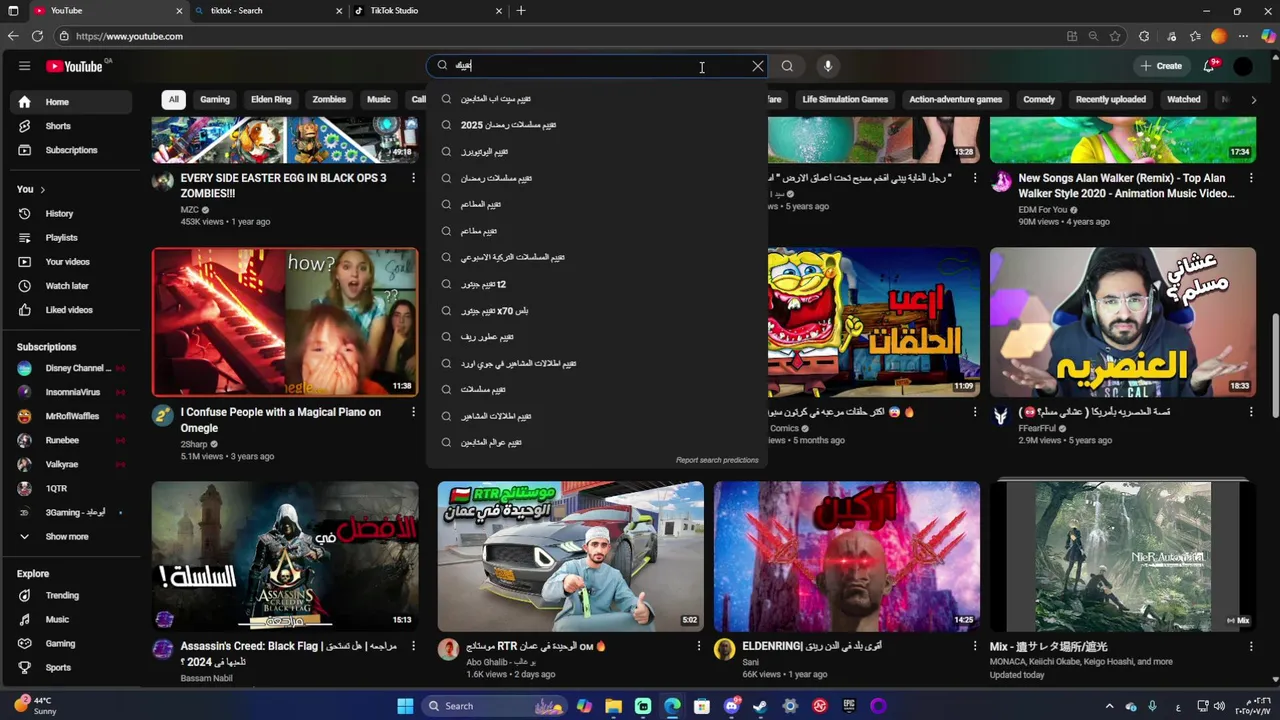Select the All filter chip
1280x720 pixels.
[173, 99]
